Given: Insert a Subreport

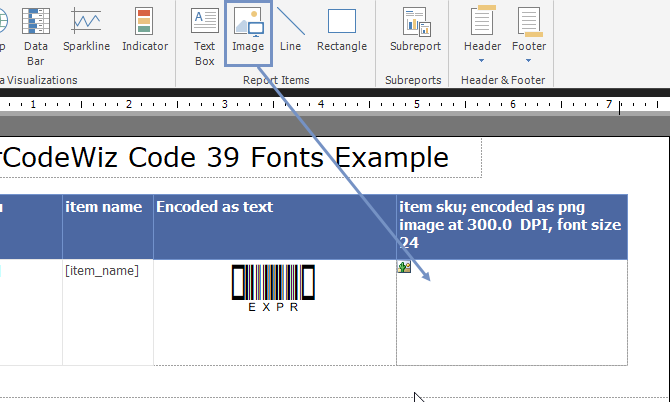Looking at the screenshot, I should coord(415,29).
